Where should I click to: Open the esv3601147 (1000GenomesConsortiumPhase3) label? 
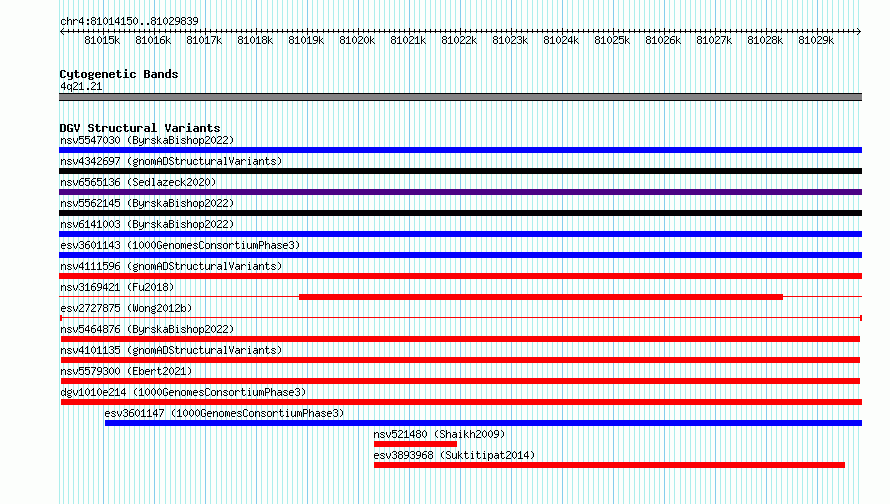tap(224, 413)
